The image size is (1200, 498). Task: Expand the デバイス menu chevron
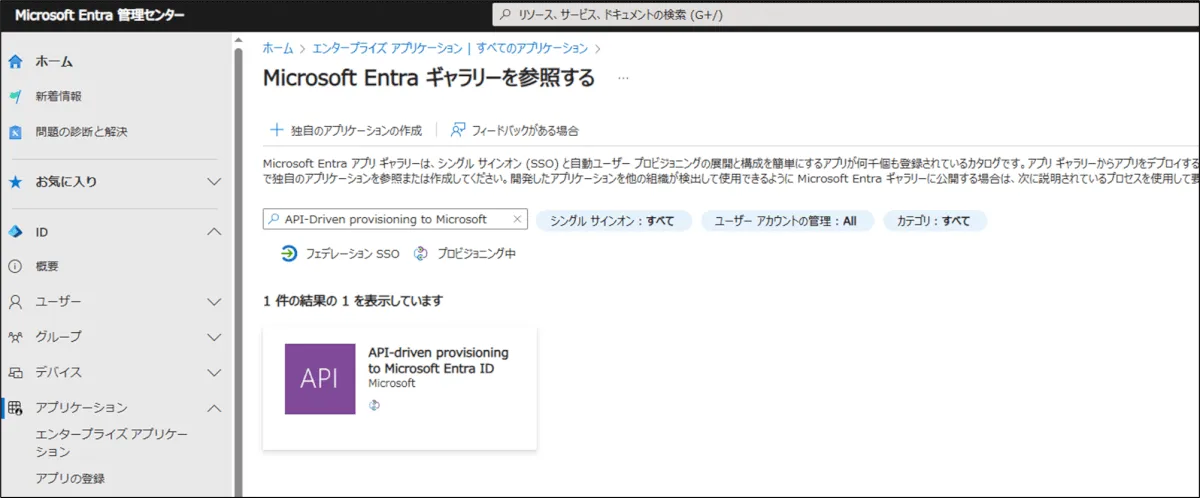coord(214,372)
